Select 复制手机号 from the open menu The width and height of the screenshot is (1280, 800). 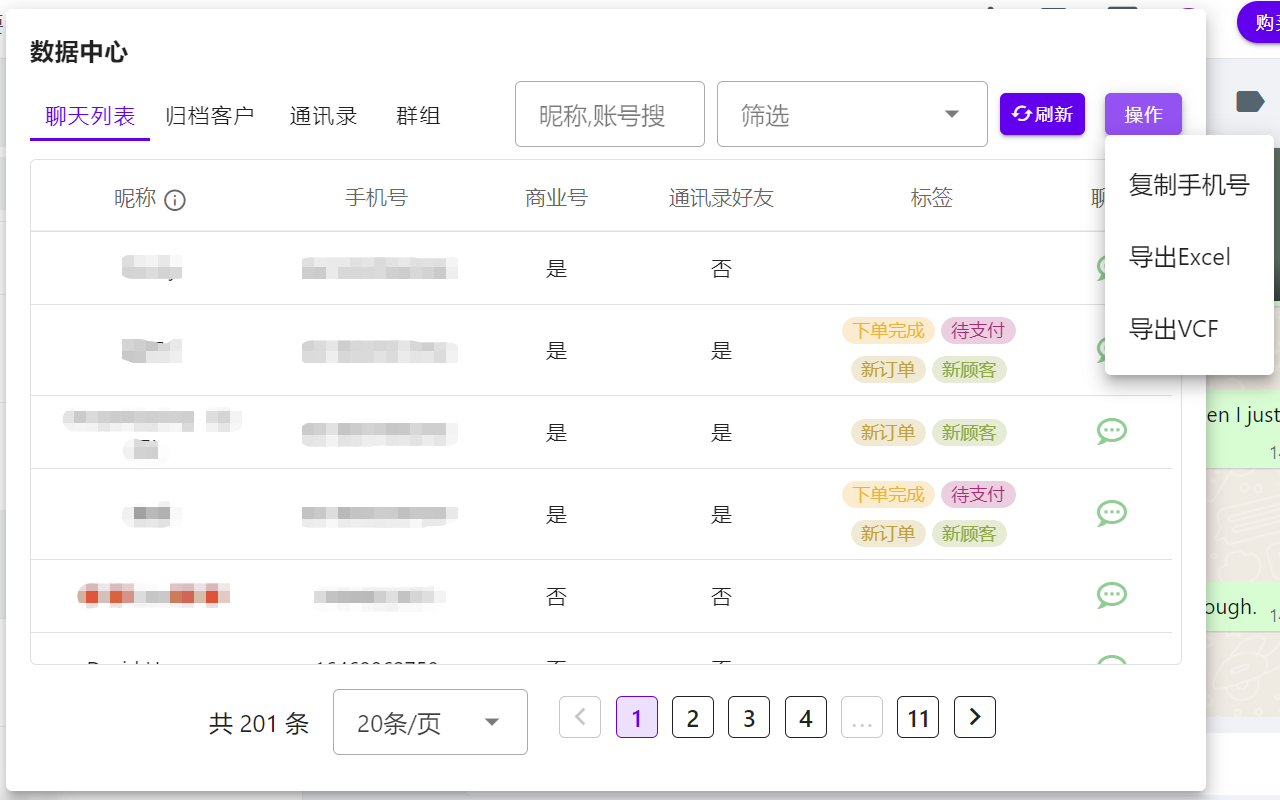[x=1189, y=185]
